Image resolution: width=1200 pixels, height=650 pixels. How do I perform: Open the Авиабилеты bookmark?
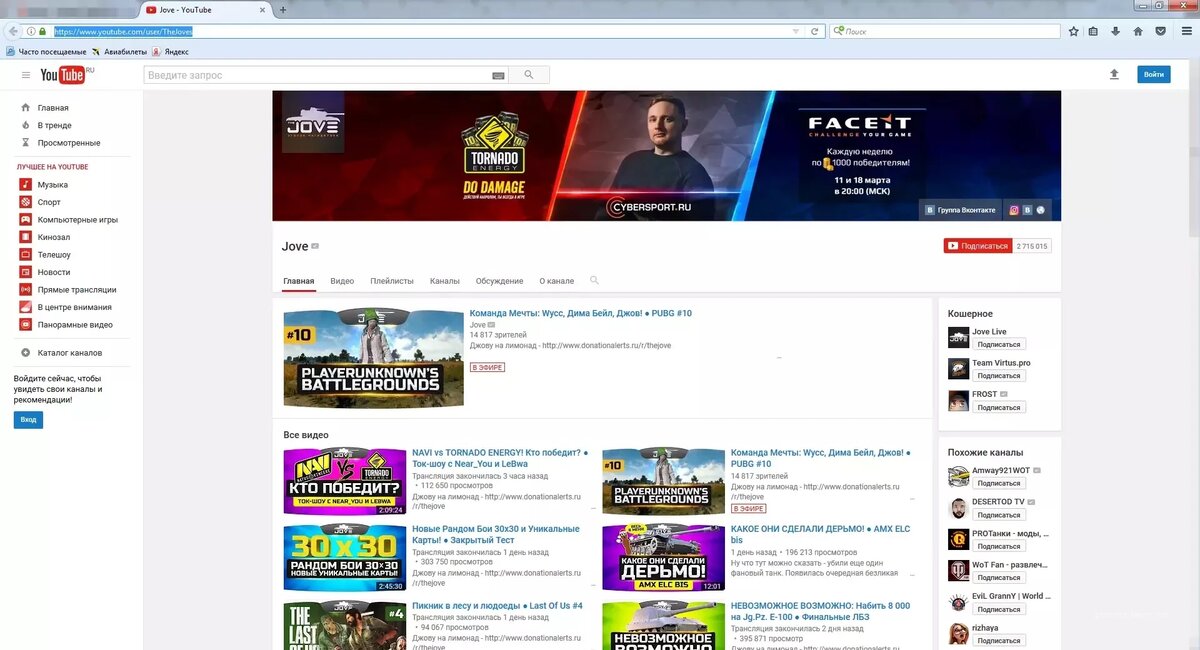[x=119, y=51]
